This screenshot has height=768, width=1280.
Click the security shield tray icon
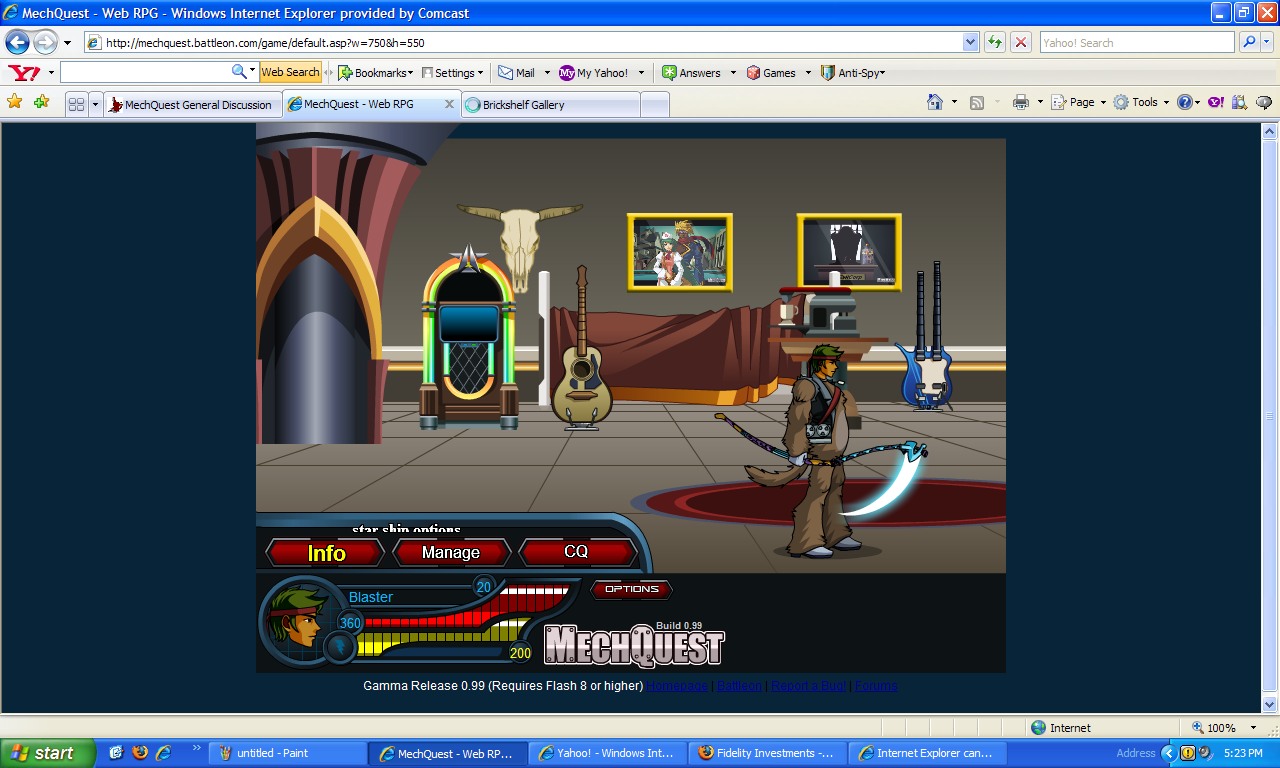[1188, 753]
